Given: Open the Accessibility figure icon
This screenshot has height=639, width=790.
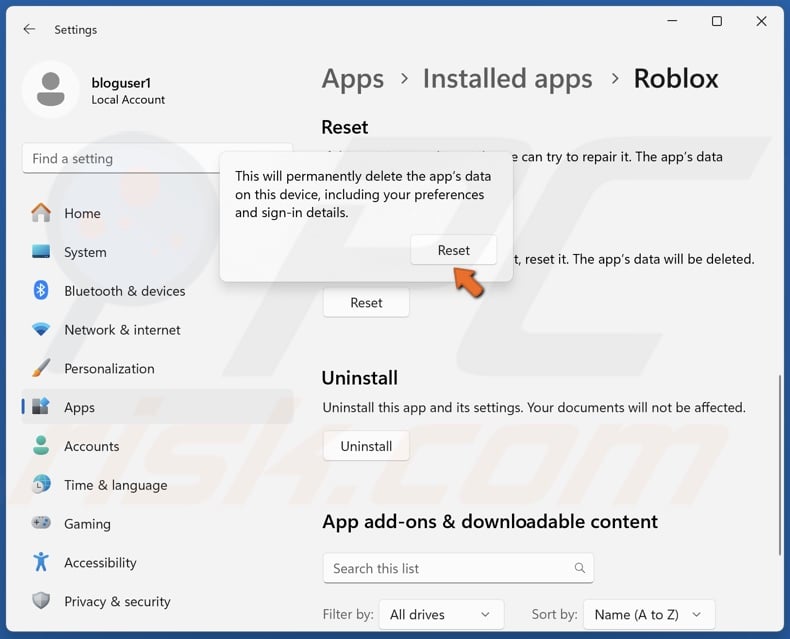Looking at the screenshot, I should click(x=41, y=563).
